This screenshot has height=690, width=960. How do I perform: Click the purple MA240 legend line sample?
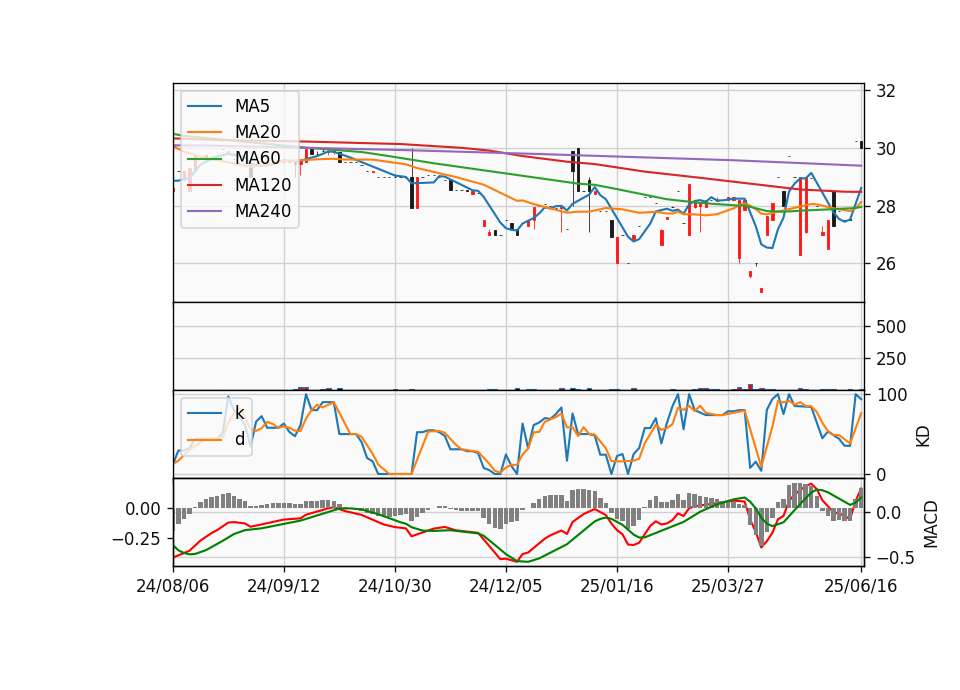pos(204,211)
